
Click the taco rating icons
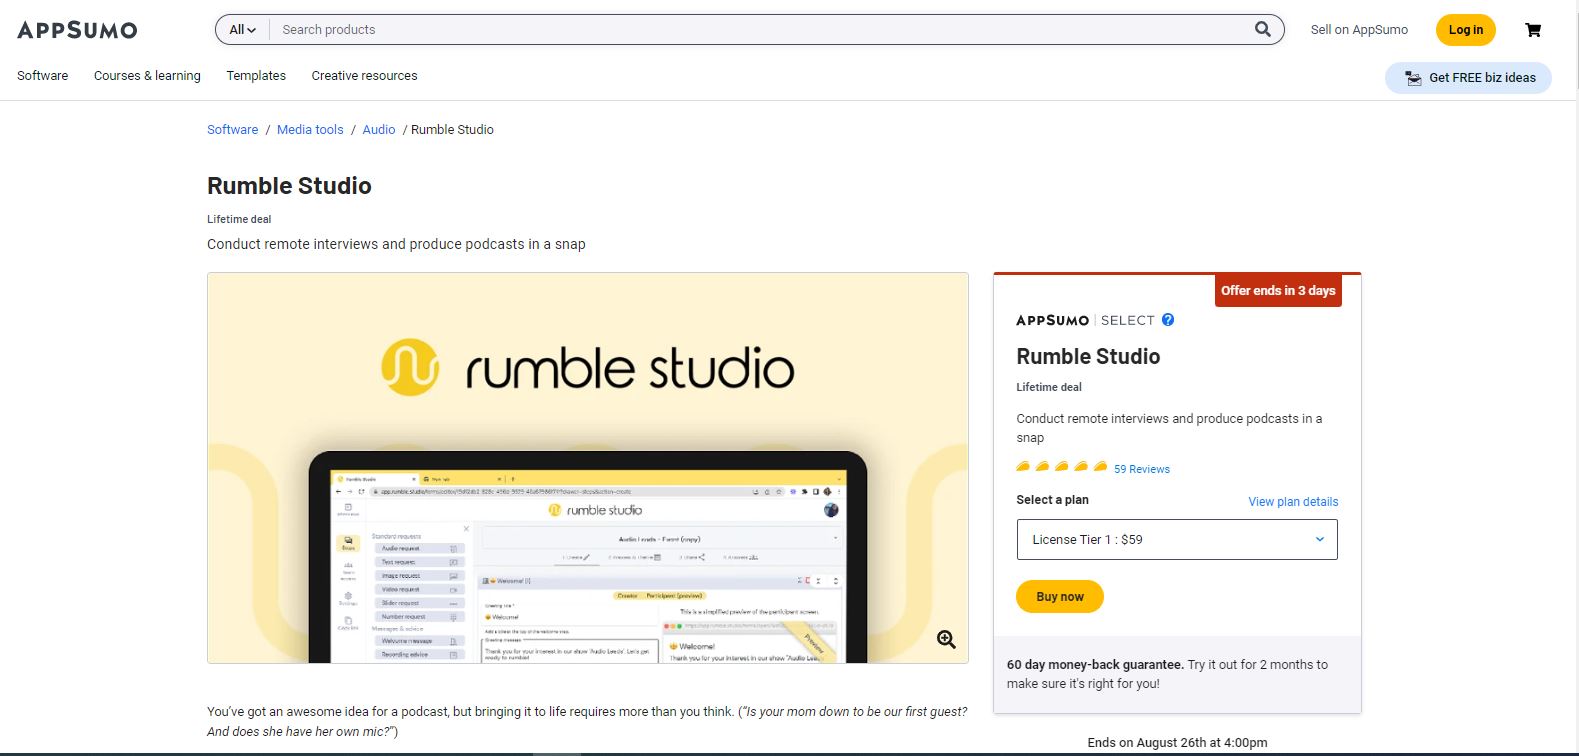pos(1062,467)
